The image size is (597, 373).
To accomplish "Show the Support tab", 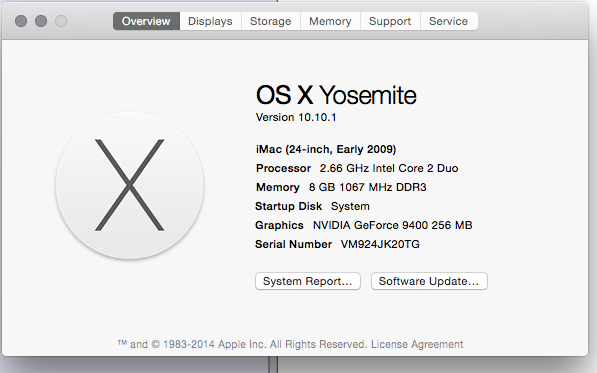I will pyautogui.click(x=390, y=21).
